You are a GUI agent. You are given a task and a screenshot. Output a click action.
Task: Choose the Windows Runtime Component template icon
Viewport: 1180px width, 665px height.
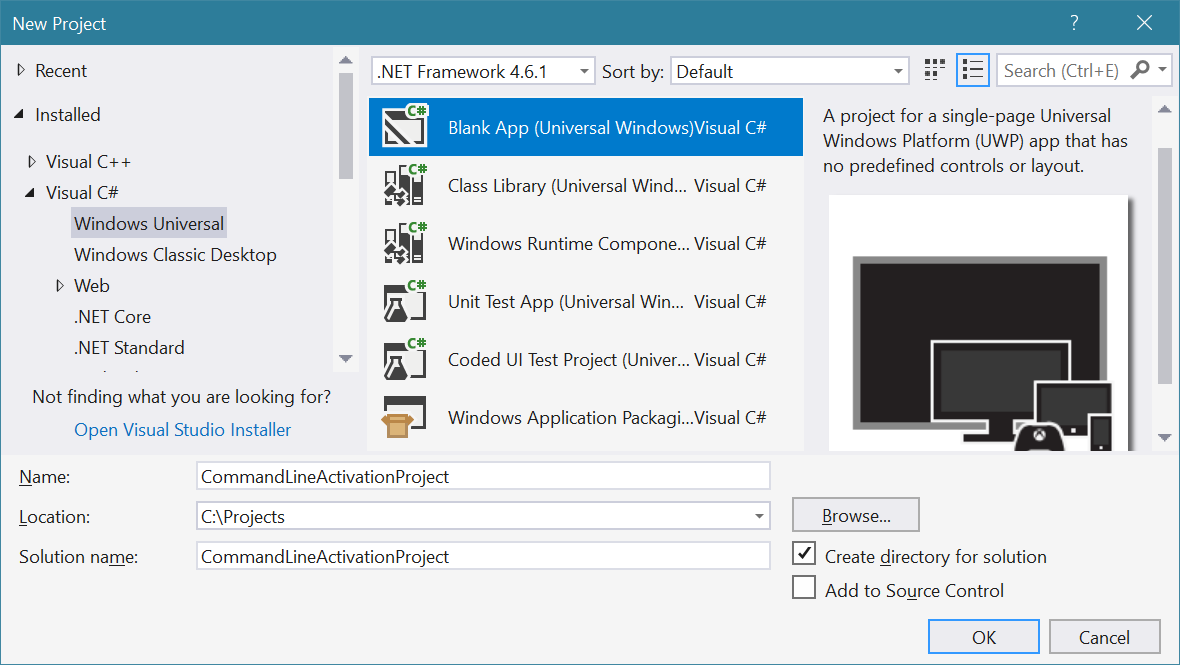point(405,243)
